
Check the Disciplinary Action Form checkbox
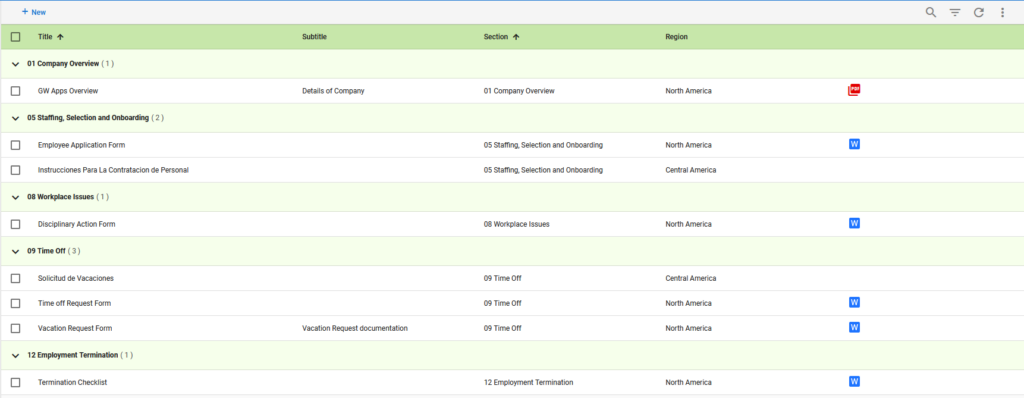click(16, 224)
